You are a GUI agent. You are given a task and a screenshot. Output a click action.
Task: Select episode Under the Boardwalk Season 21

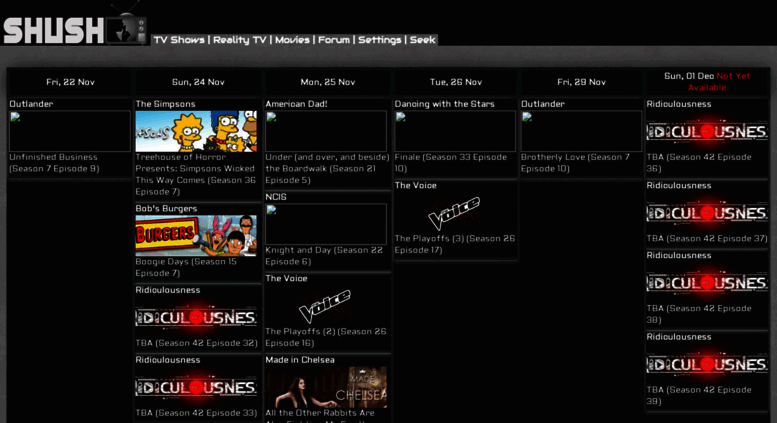tap(327, 168)
